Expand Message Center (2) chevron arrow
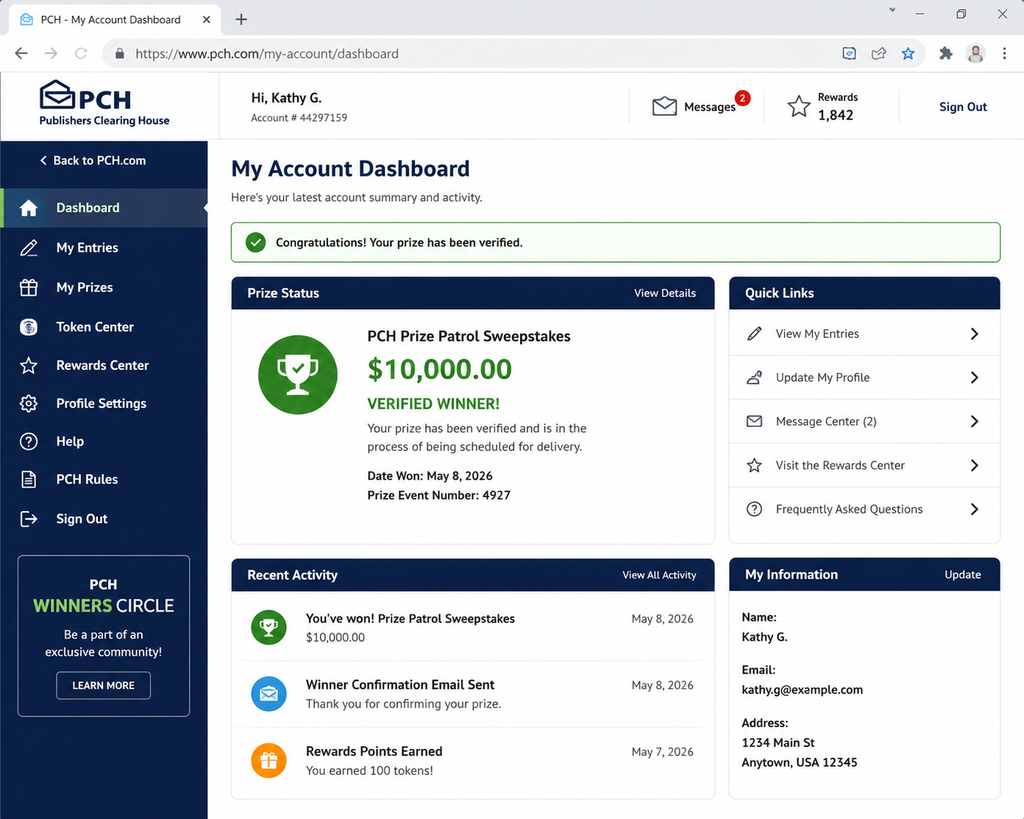Viewport: 1024px width, 819px height. (974, 421)
